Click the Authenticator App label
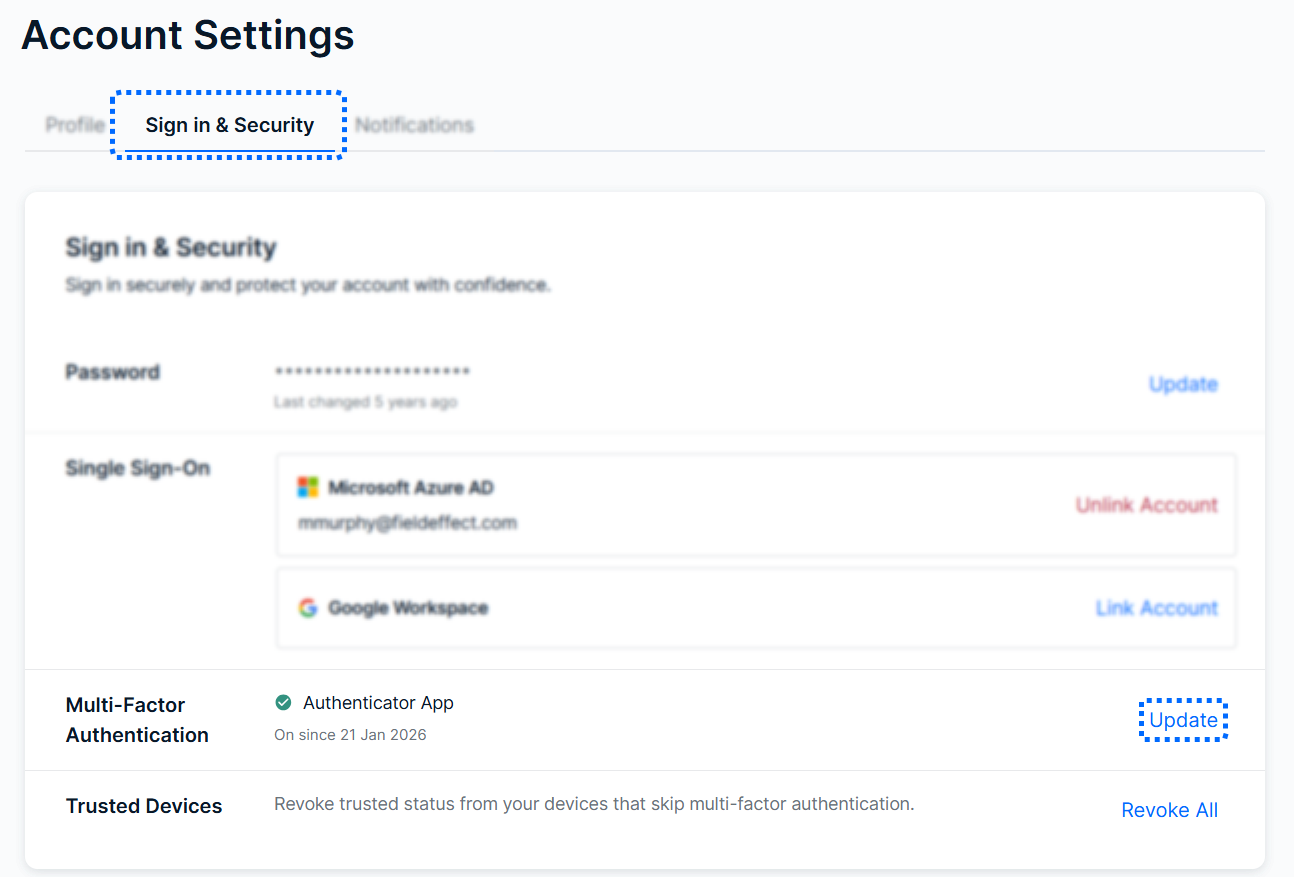Viewport: 1294px width, 877px height. [378, 703]
